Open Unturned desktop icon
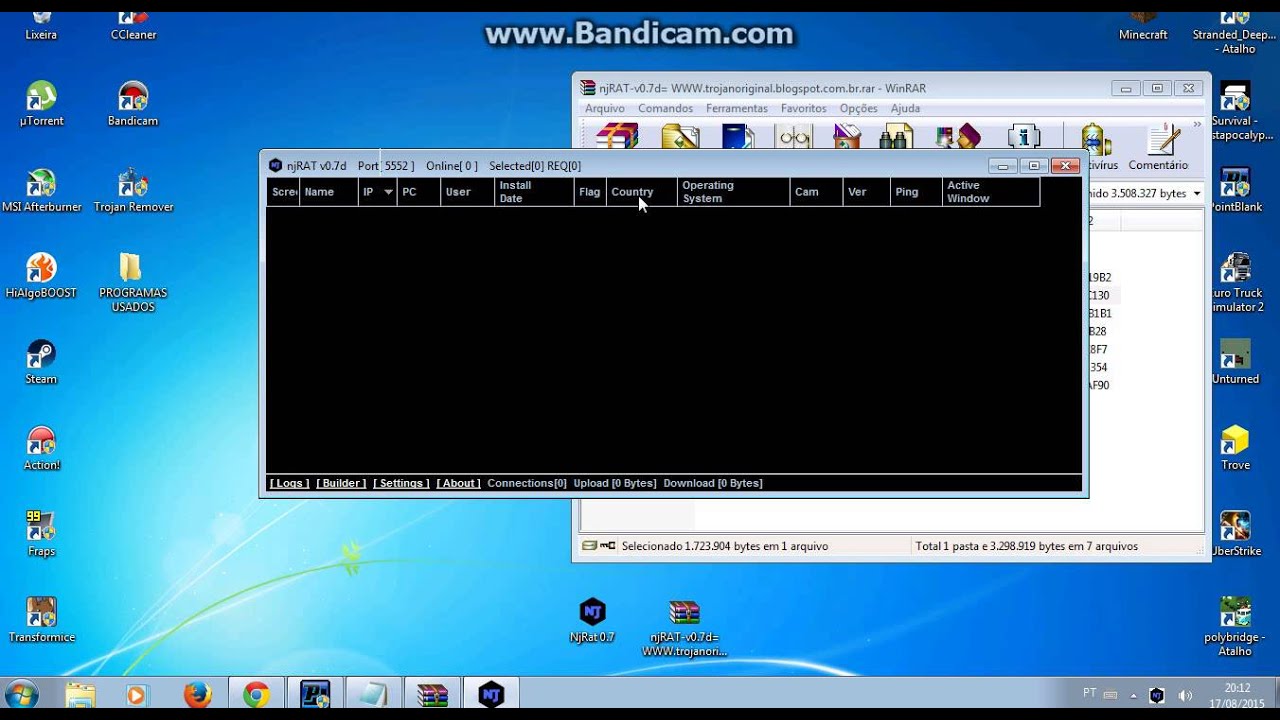The height and width of the screenshot is (720, 1280). [1235, 362]
